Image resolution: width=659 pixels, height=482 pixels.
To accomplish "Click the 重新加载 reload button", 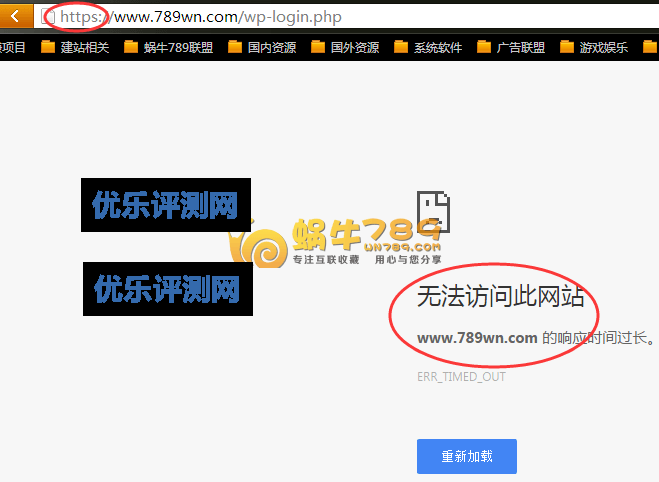I will click(x=467, y=456).
